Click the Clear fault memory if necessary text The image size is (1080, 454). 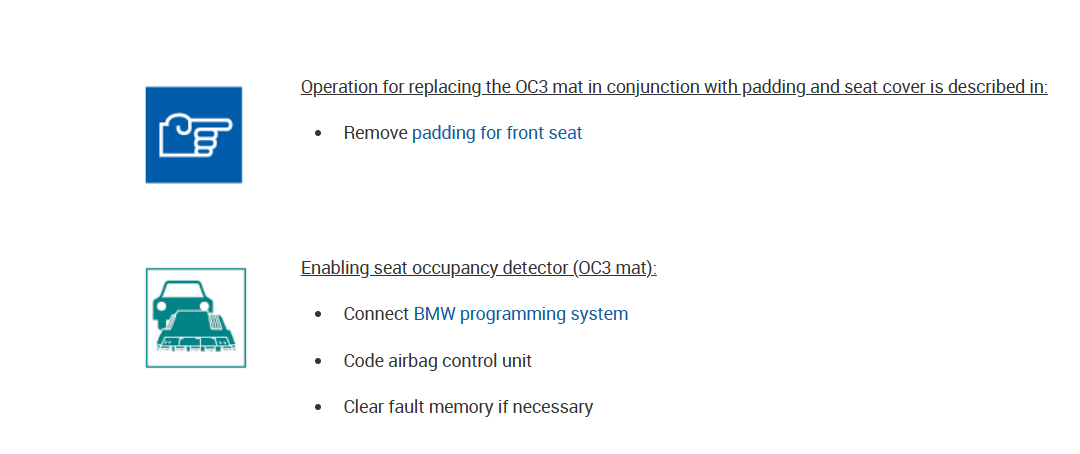tap(468, 407)
